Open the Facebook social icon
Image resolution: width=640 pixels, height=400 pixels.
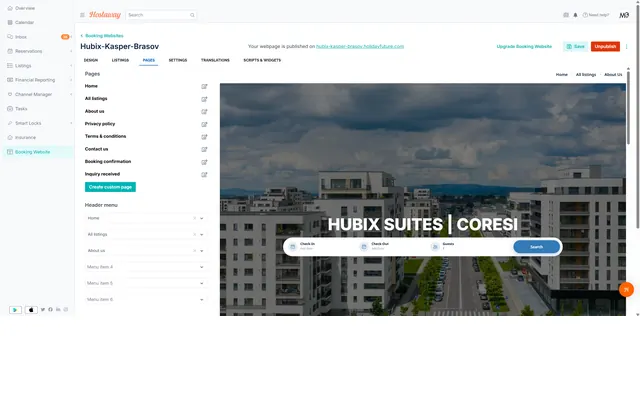click(50, 309)
